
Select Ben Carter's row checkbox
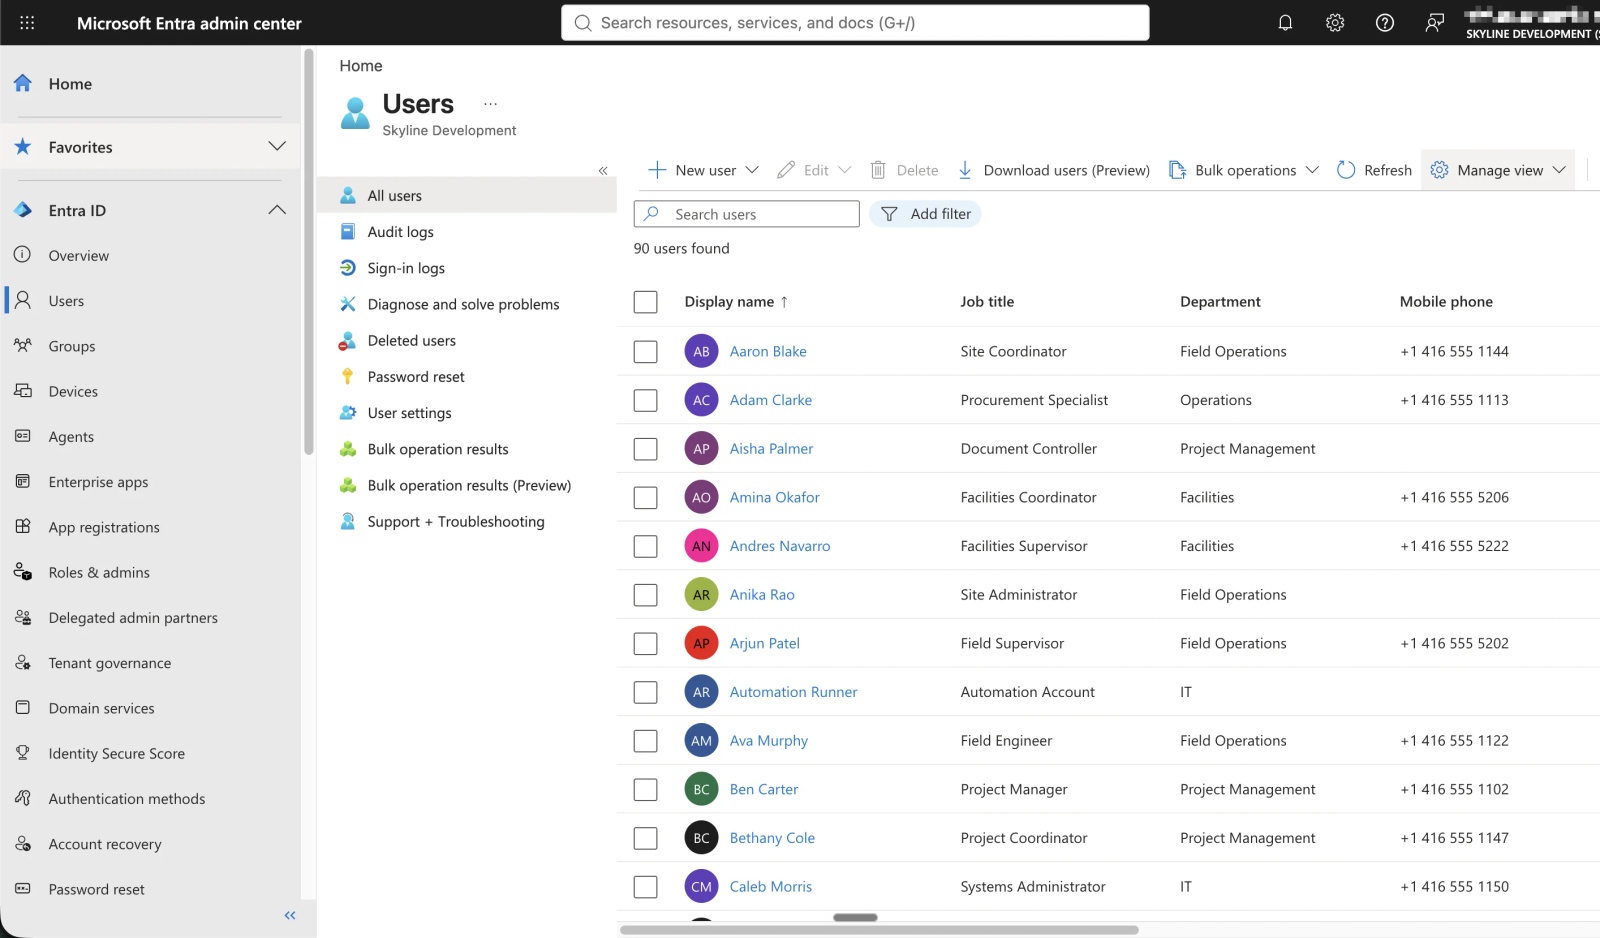click(x=646, y=789)
